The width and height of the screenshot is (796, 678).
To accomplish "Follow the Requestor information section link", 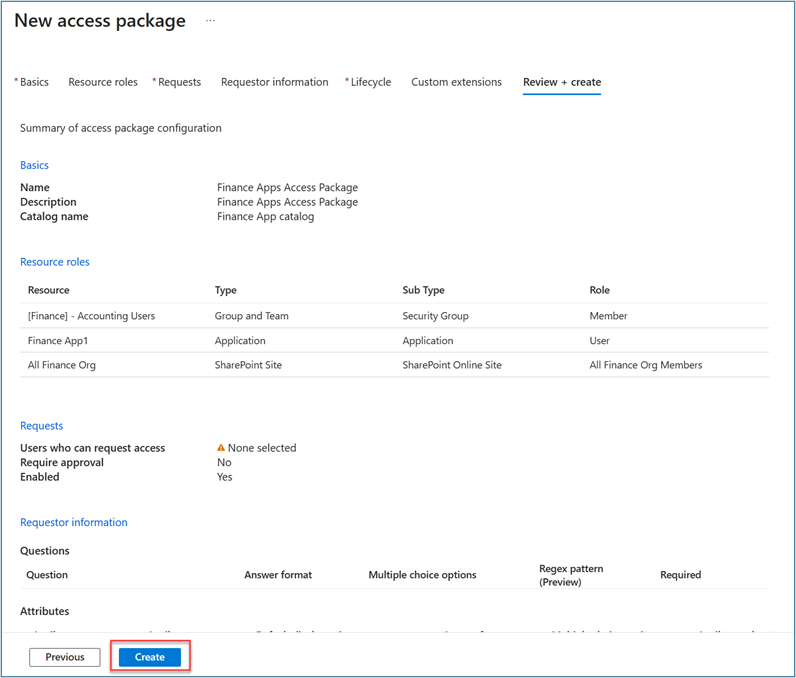I will click(x=74, y=522).
